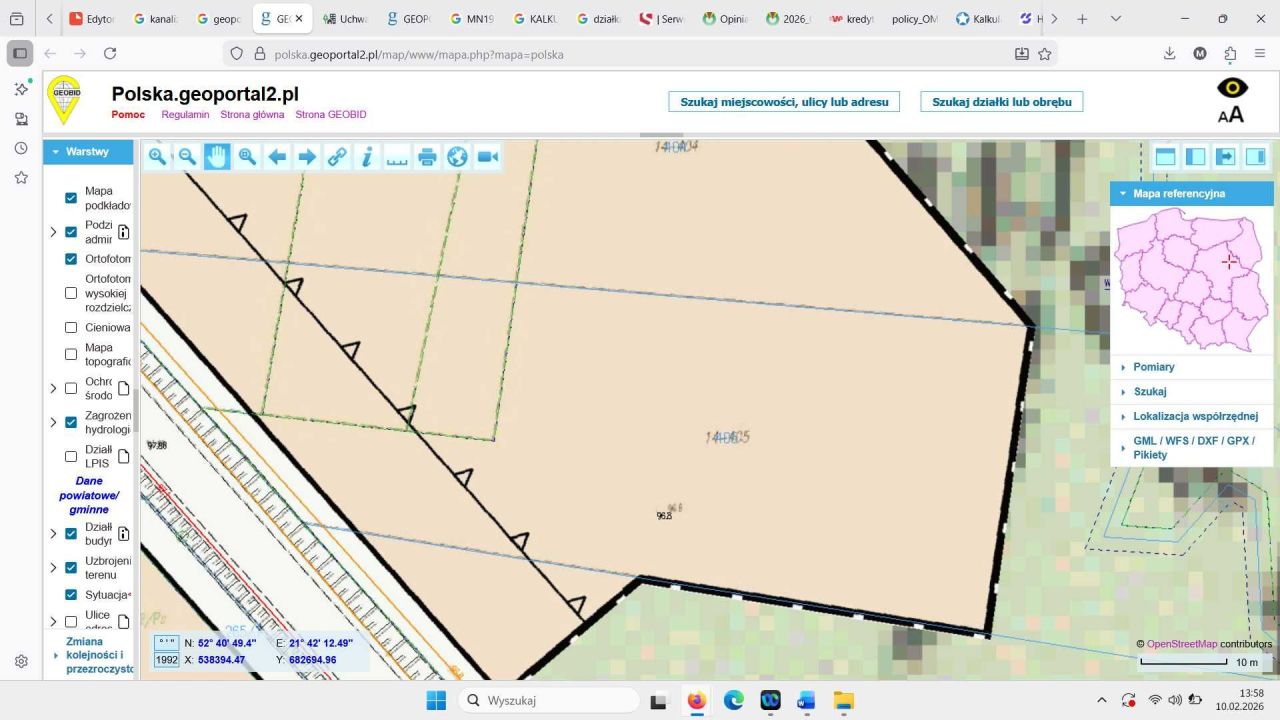The image size is (1280, 720).
Task: Print the map with the printer icon
Action: click(427, 157)
